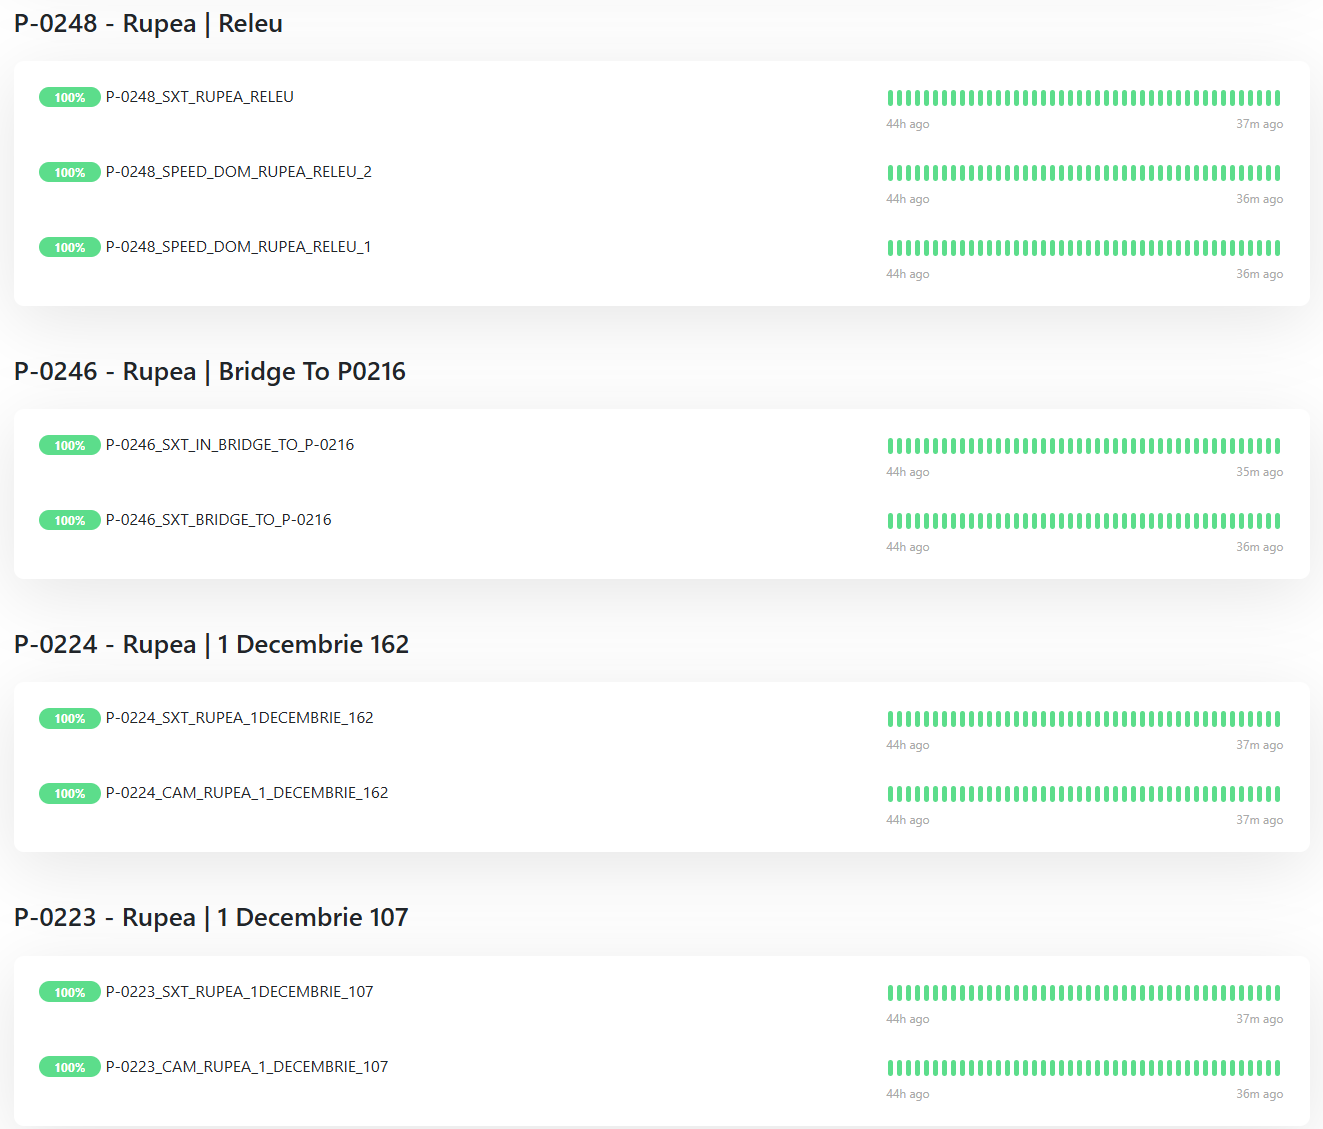Screen dimensions: 1323x1129
Task: Click the 100% badge beside P-0246_SXT_BRIDGE_TO_P-0216
Action: coord(69,520)
